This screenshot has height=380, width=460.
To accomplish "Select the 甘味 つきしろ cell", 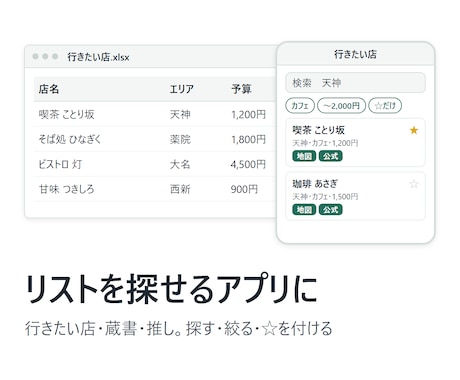I will point(66,189).
